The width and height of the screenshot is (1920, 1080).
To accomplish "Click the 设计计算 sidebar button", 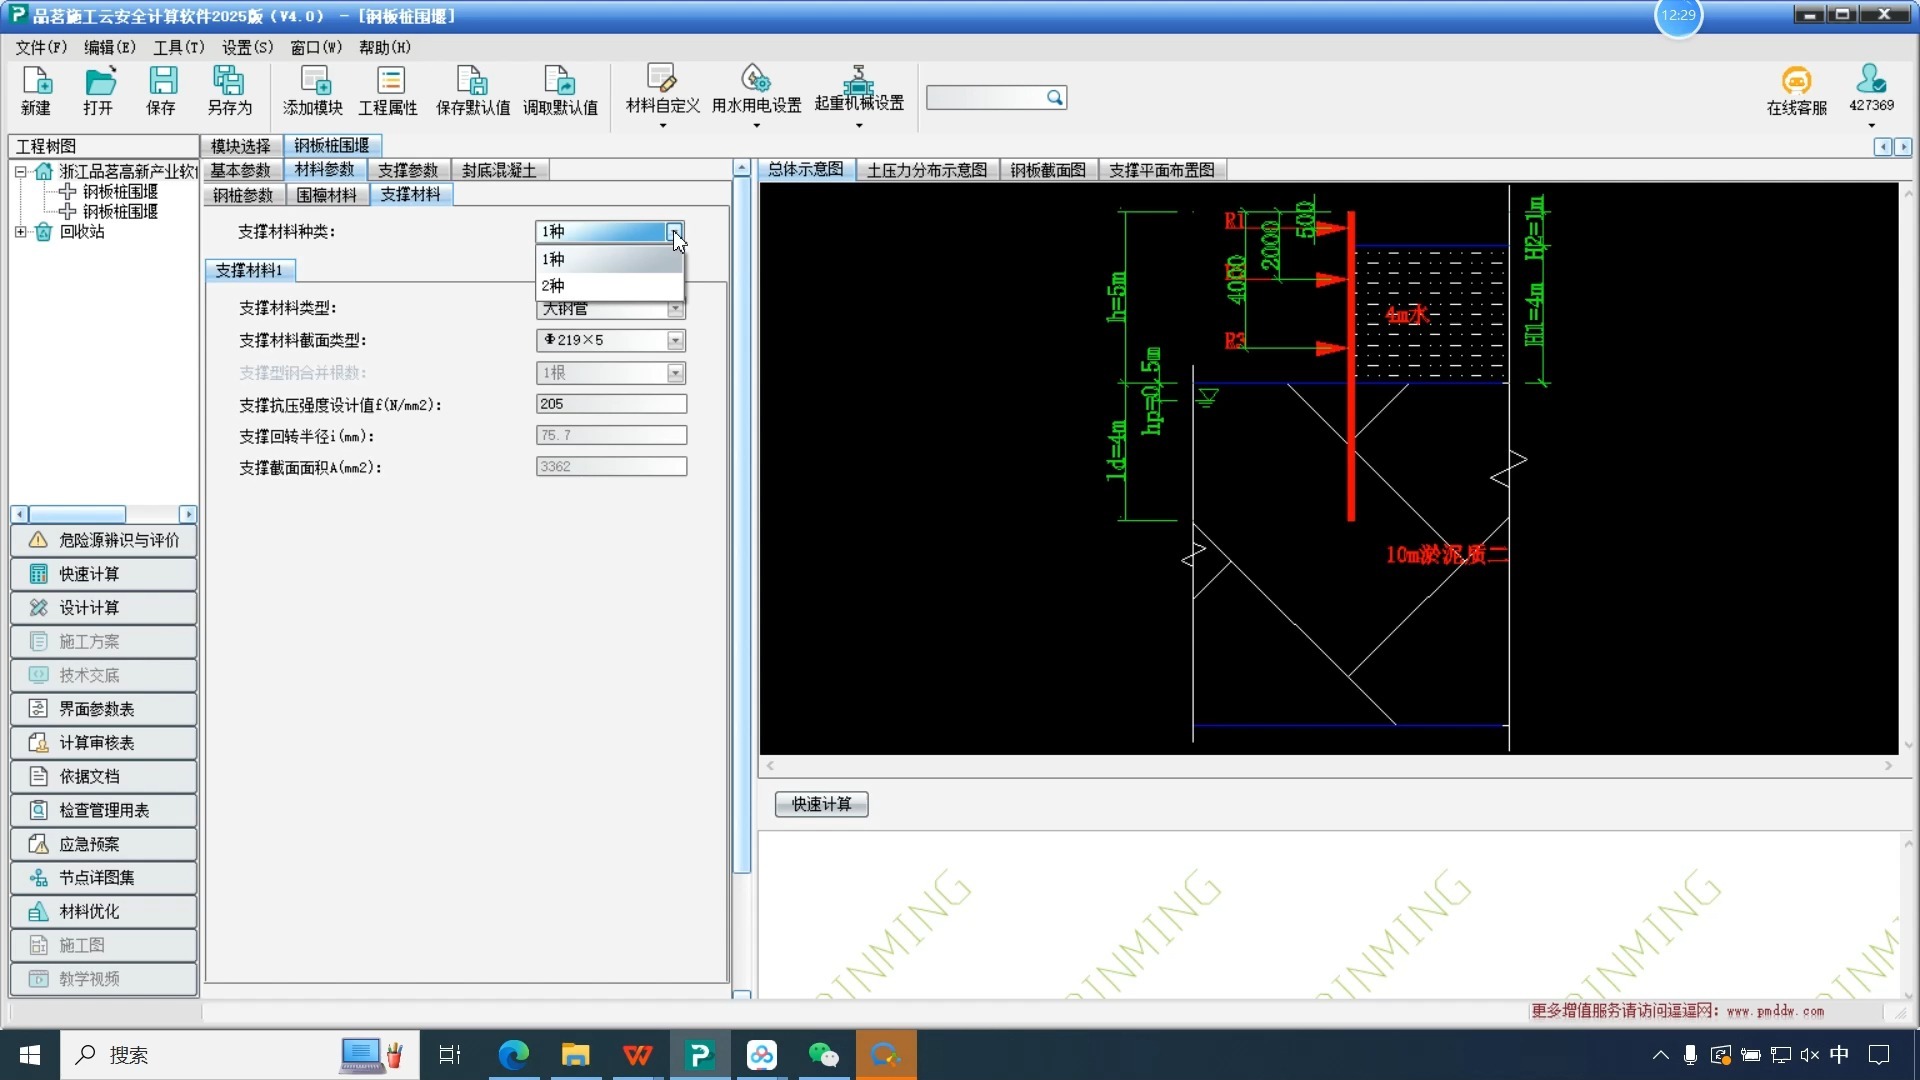I will click(104, 608).
